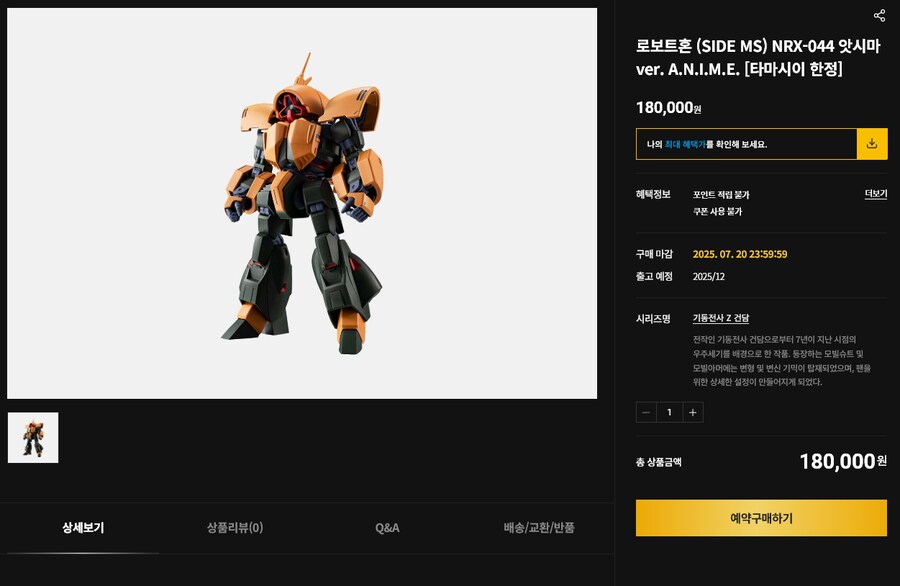This screenshot has width=900, height=586.
Task: Select the product thumbnail below main image
Action: click(33, 437)
